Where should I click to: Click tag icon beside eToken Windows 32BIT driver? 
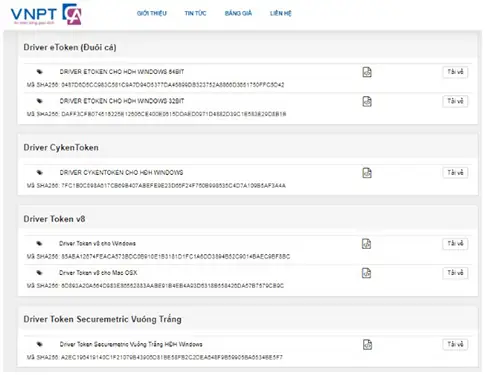(x=40, y=101)
